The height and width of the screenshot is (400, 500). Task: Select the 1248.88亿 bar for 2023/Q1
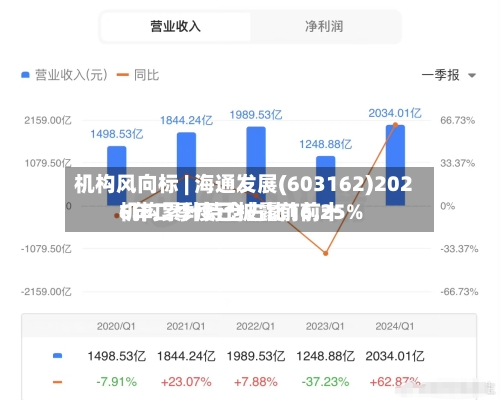click(326, 181)
